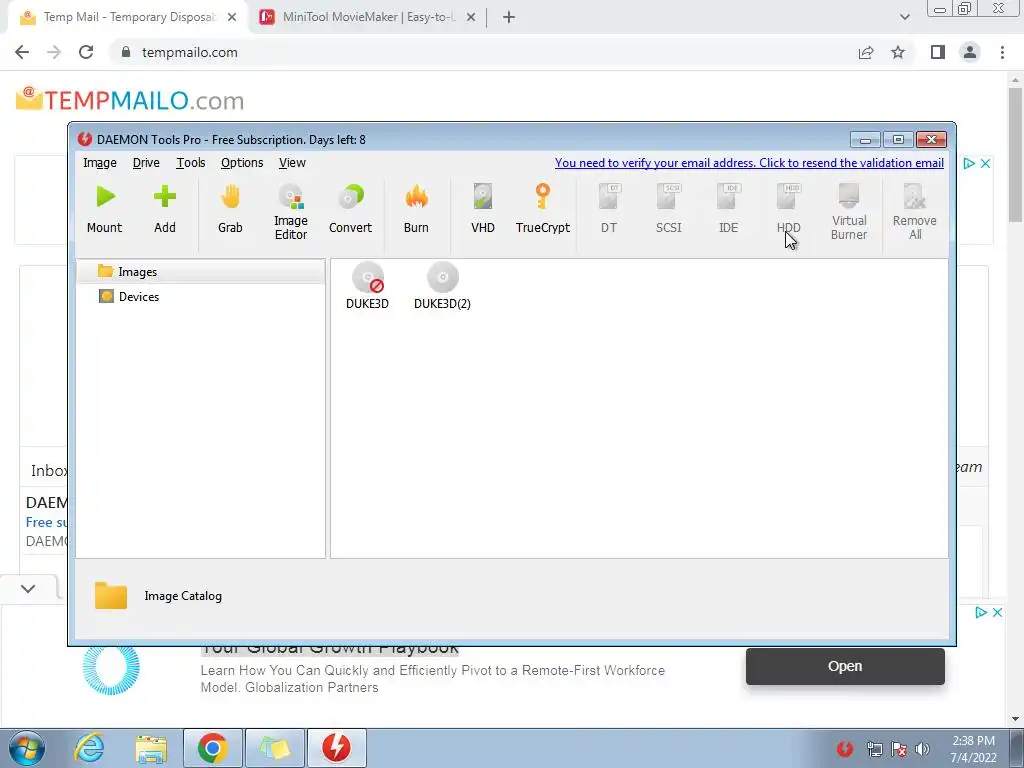
Task: Click the DAEMON Tools taskbar icon
Action: click(x=336, y=748)
